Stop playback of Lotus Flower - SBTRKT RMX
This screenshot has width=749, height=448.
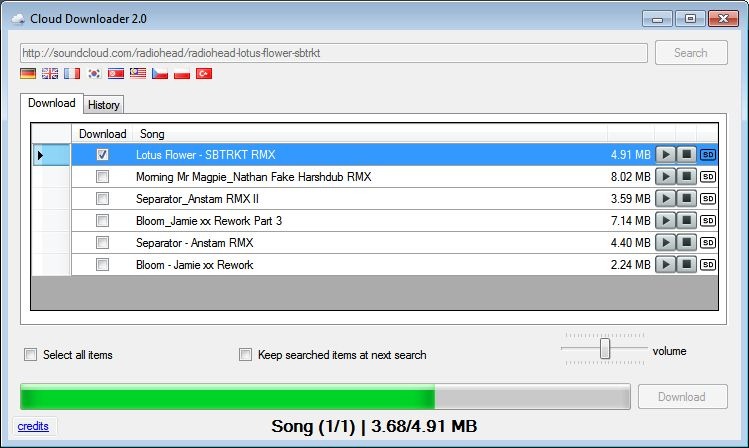coord(686,155)
